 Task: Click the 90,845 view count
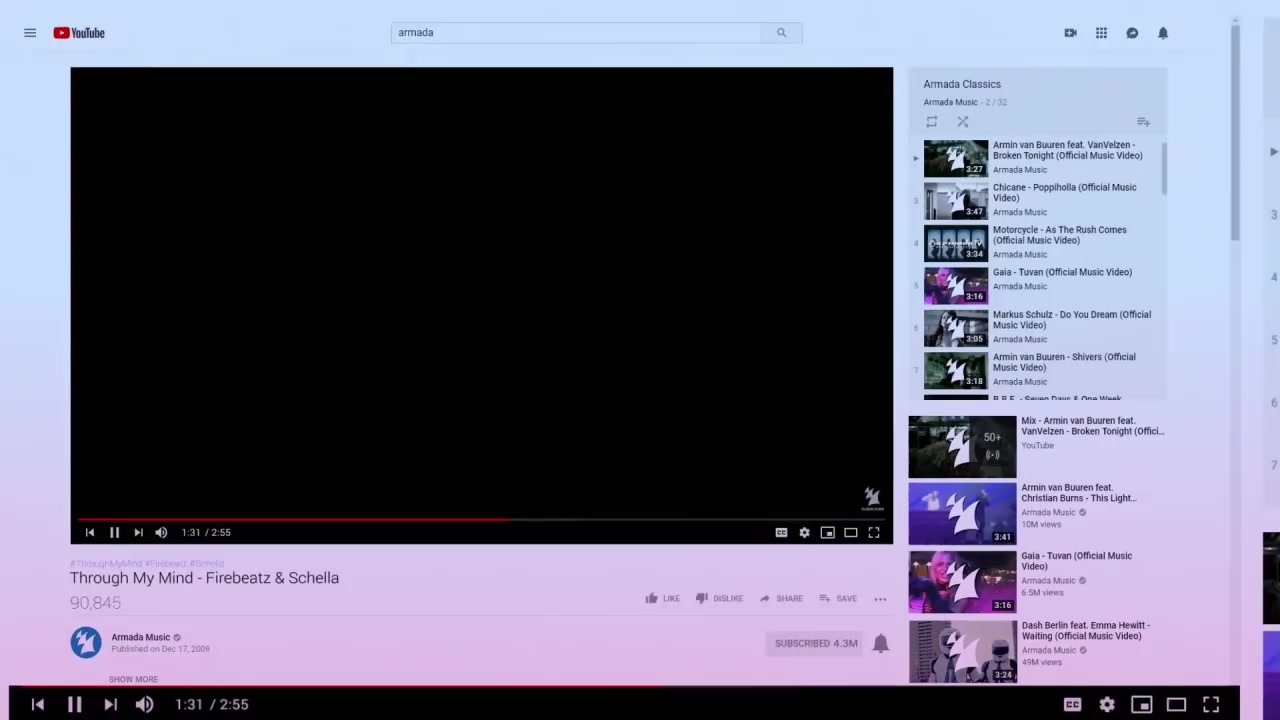point(95,603)
